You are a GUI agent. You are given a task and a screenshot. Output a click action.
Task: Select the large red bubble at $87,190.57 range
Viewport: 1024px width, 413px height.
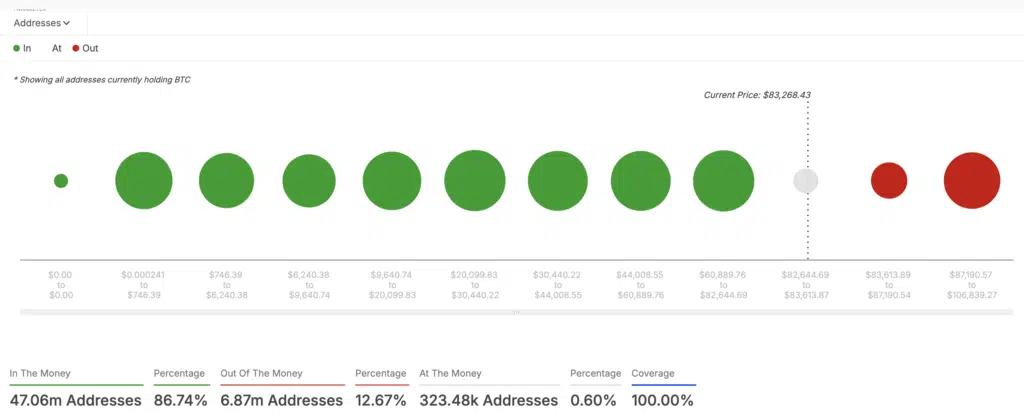coord(971,181)
